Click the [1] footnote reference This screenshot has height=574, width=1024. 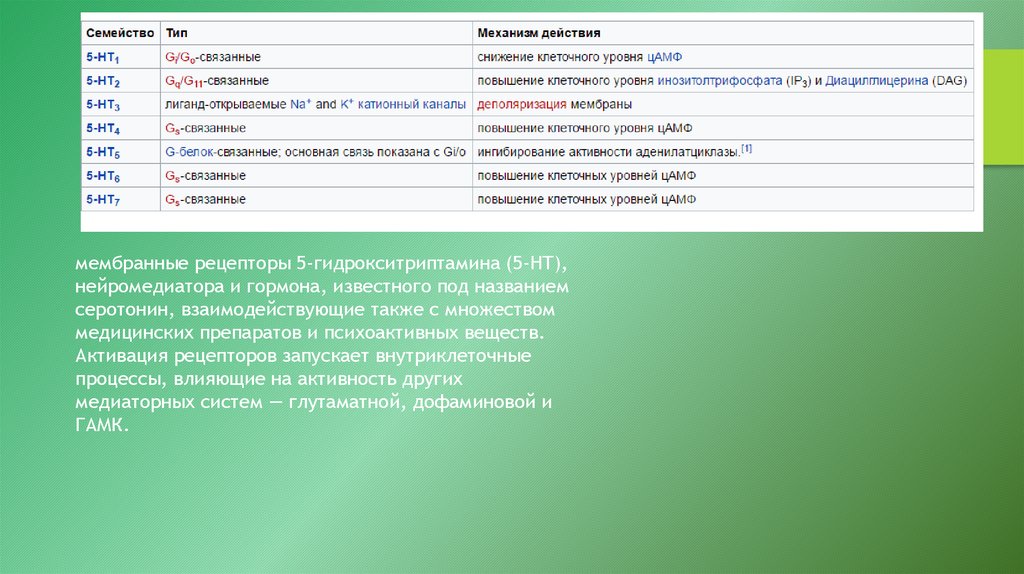pos(746,150)
